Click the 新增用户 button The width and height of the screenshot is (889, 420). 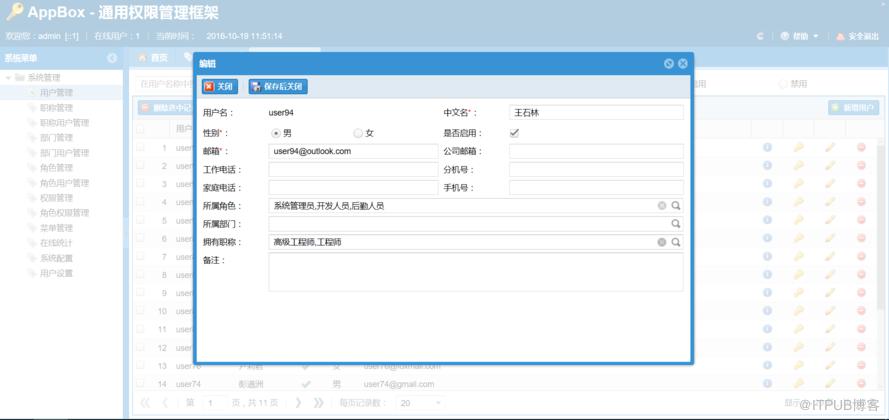click(853, 108)
